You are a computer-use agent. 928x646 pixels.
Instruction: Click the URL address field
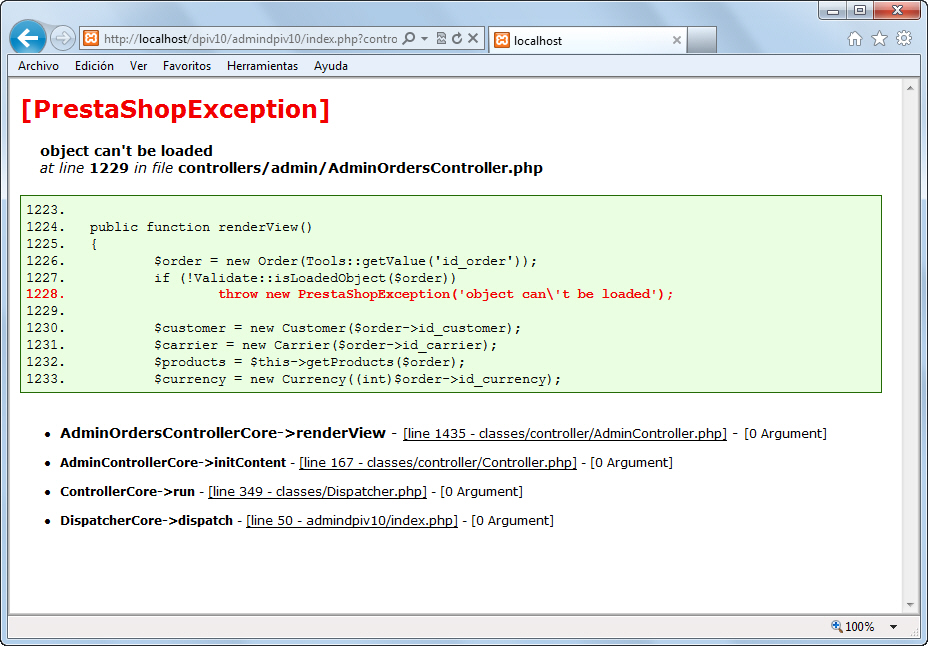[x=250, y=39]
